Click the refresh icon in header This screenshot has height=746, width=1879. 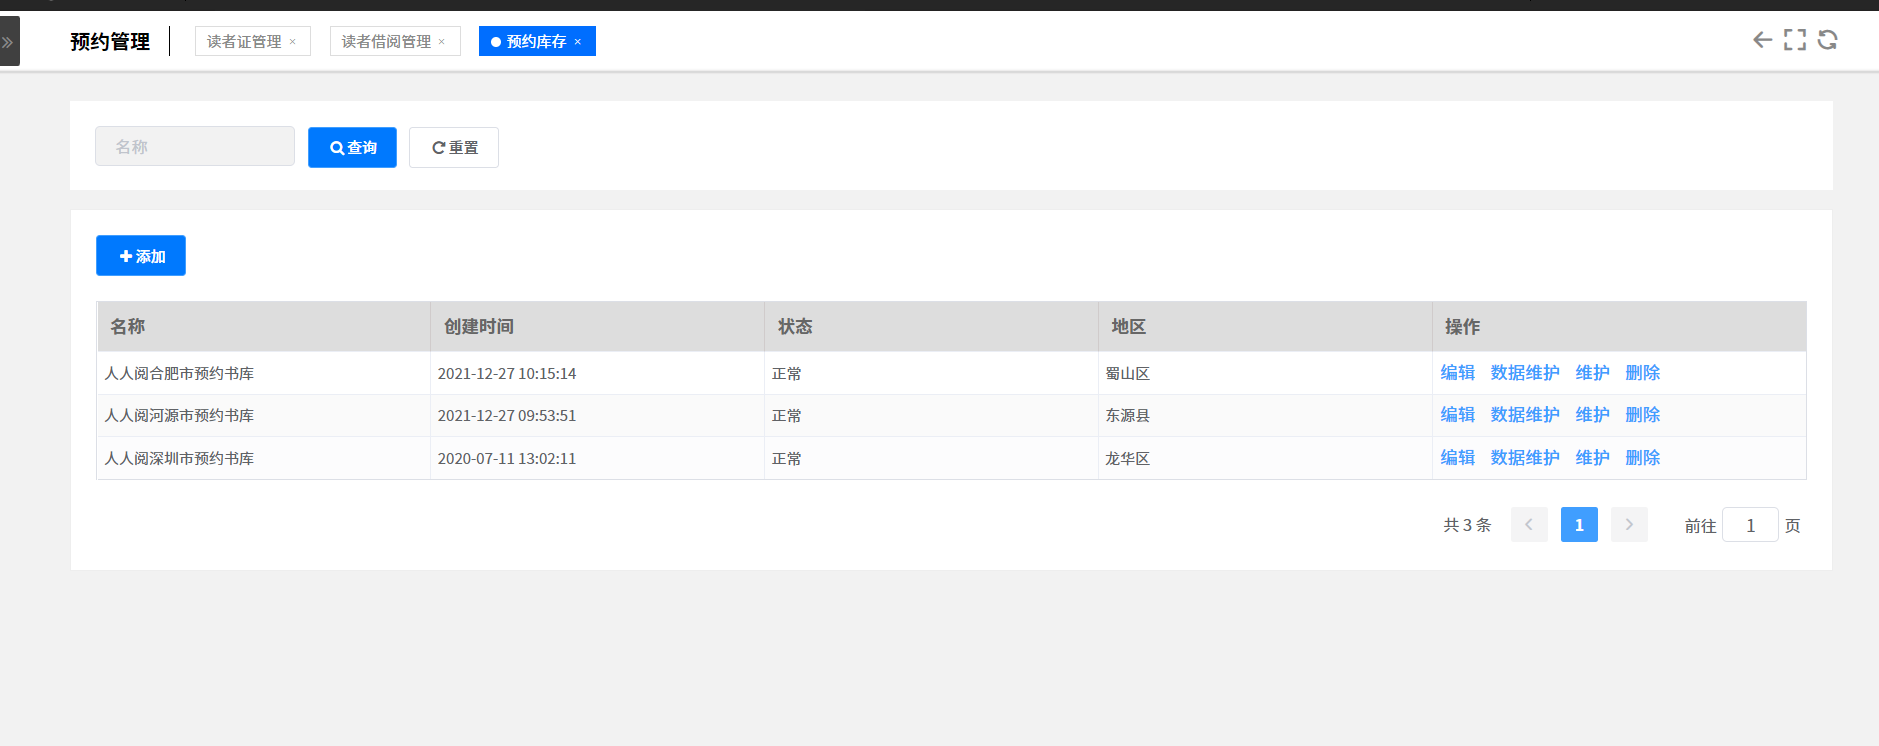point(1827,40)
